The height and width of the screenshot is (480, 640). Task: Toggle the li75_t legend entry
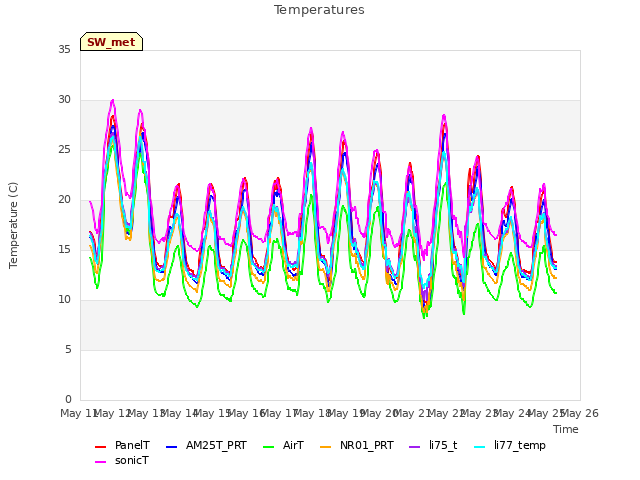[x=433, y=445]
